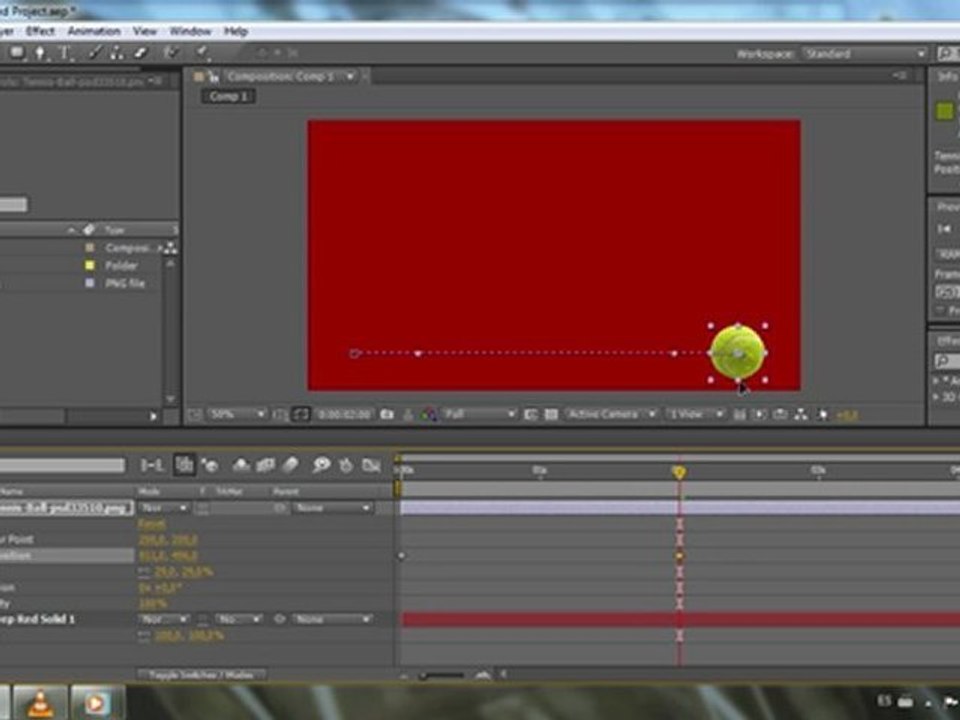Image resolution: width=960 pixels, height=720 pixels.
Task: Open timeline button in viewer footer
Action: 780,414
